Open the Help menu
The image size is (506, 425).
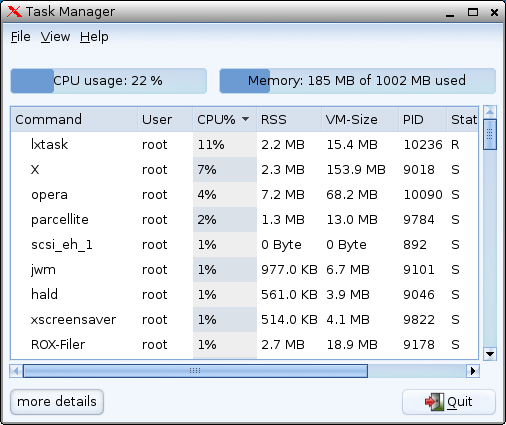(x=94, y=37)
